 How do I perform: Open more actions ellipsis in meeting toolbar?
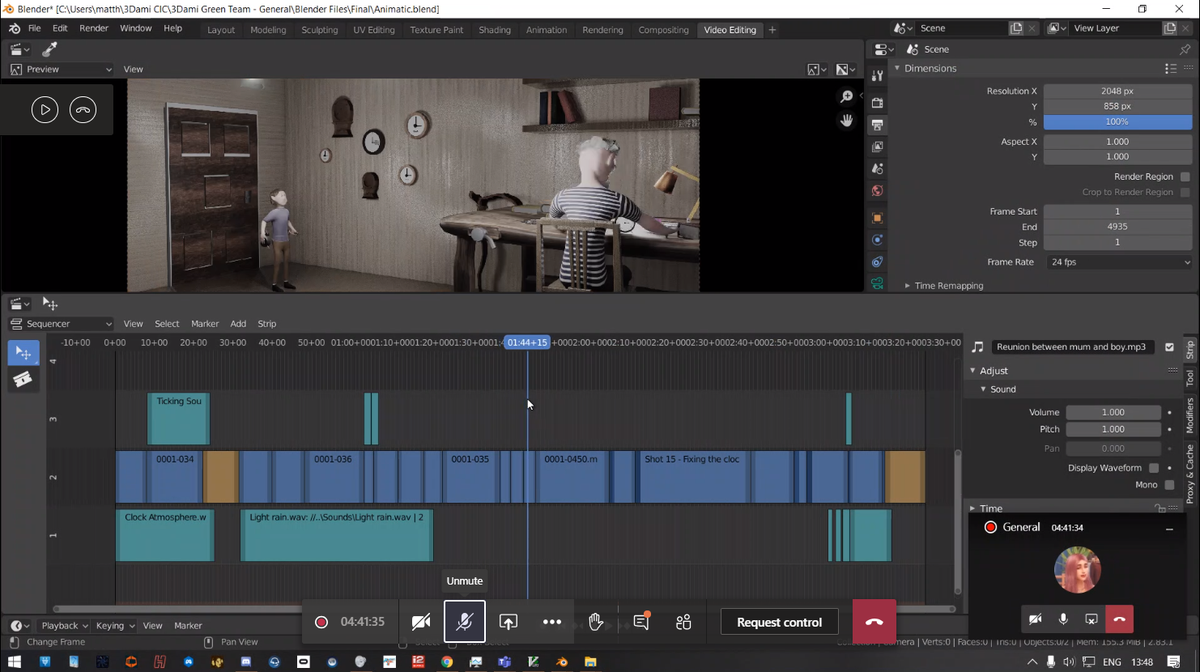pos(552,622)
